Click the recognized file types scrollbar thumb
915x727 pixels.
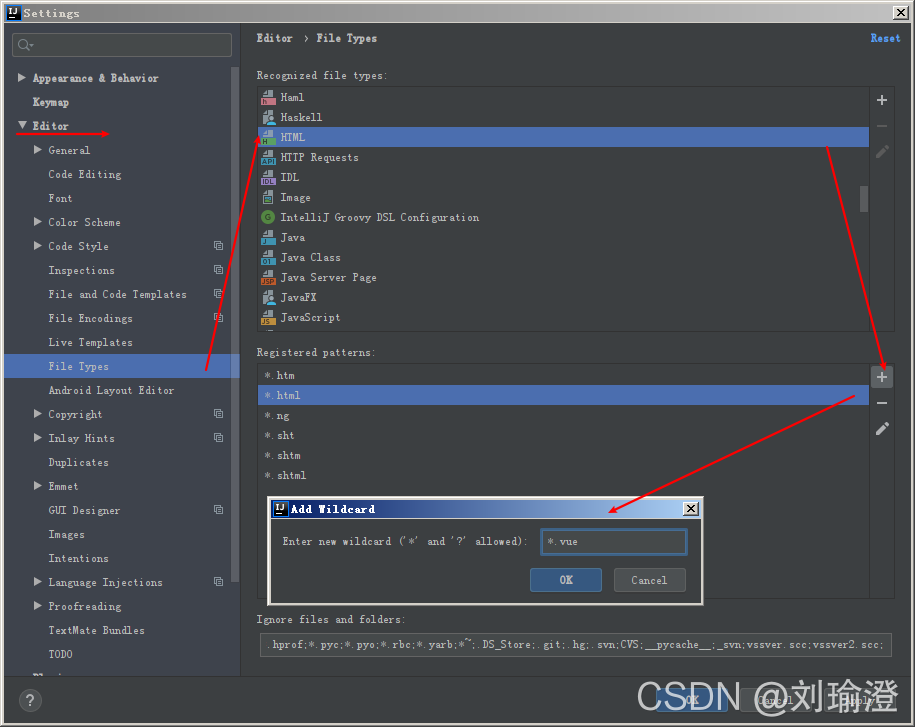coord(864,199)
